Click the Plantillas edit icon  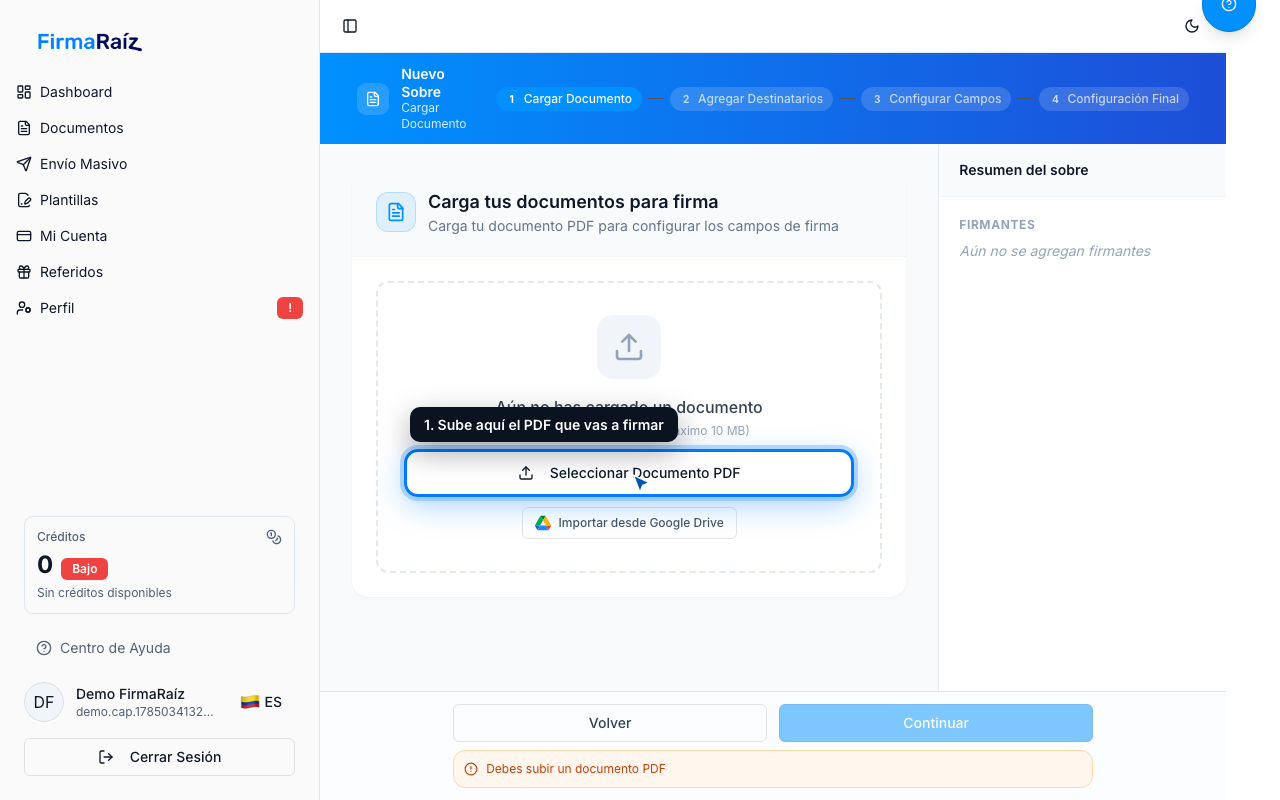click(24, 200)
